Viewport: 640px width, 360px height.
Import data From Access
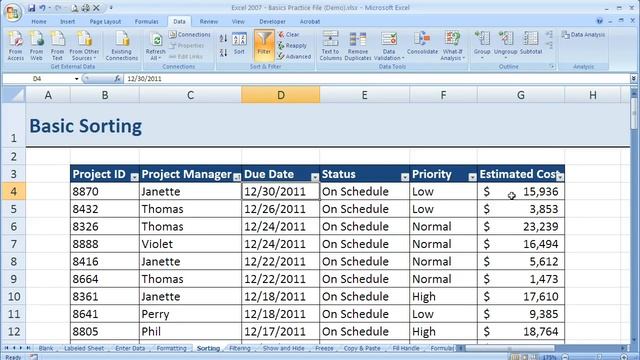[16, 46]
